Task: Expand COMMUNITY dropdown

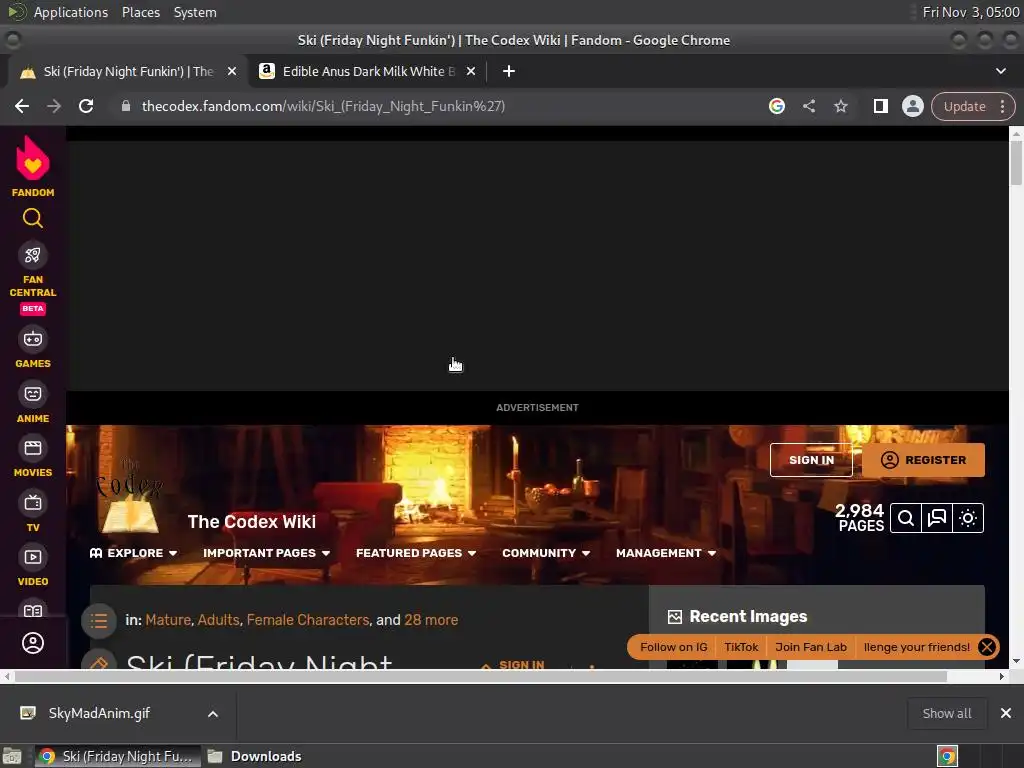Action: (546, 553)
